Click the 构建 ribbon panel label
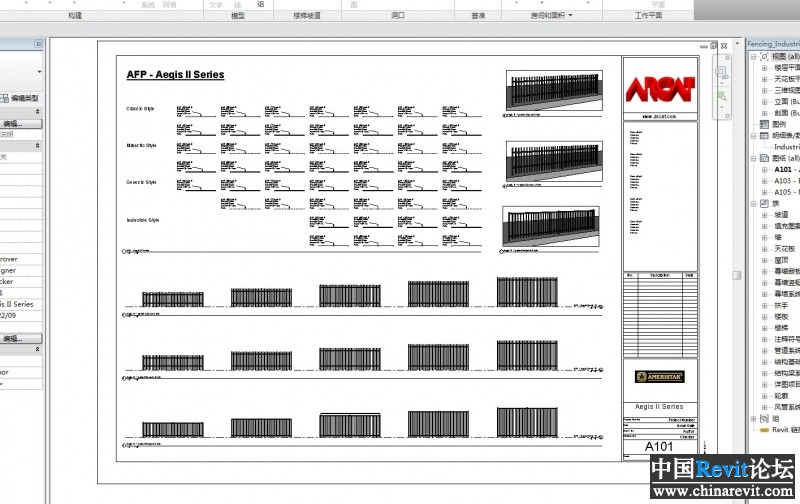 (x=75, y=15)
